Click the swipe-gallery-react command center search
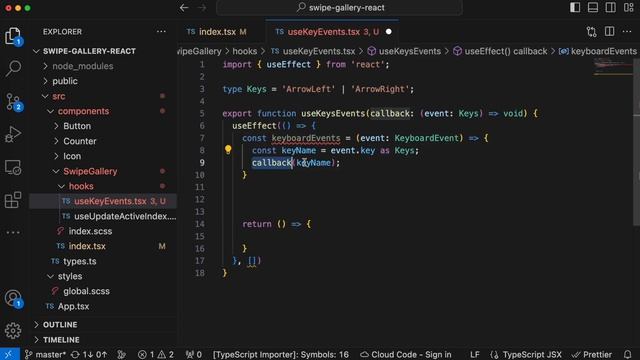The height and width of the screenshot is (360, 640). [x=340, y=7]
